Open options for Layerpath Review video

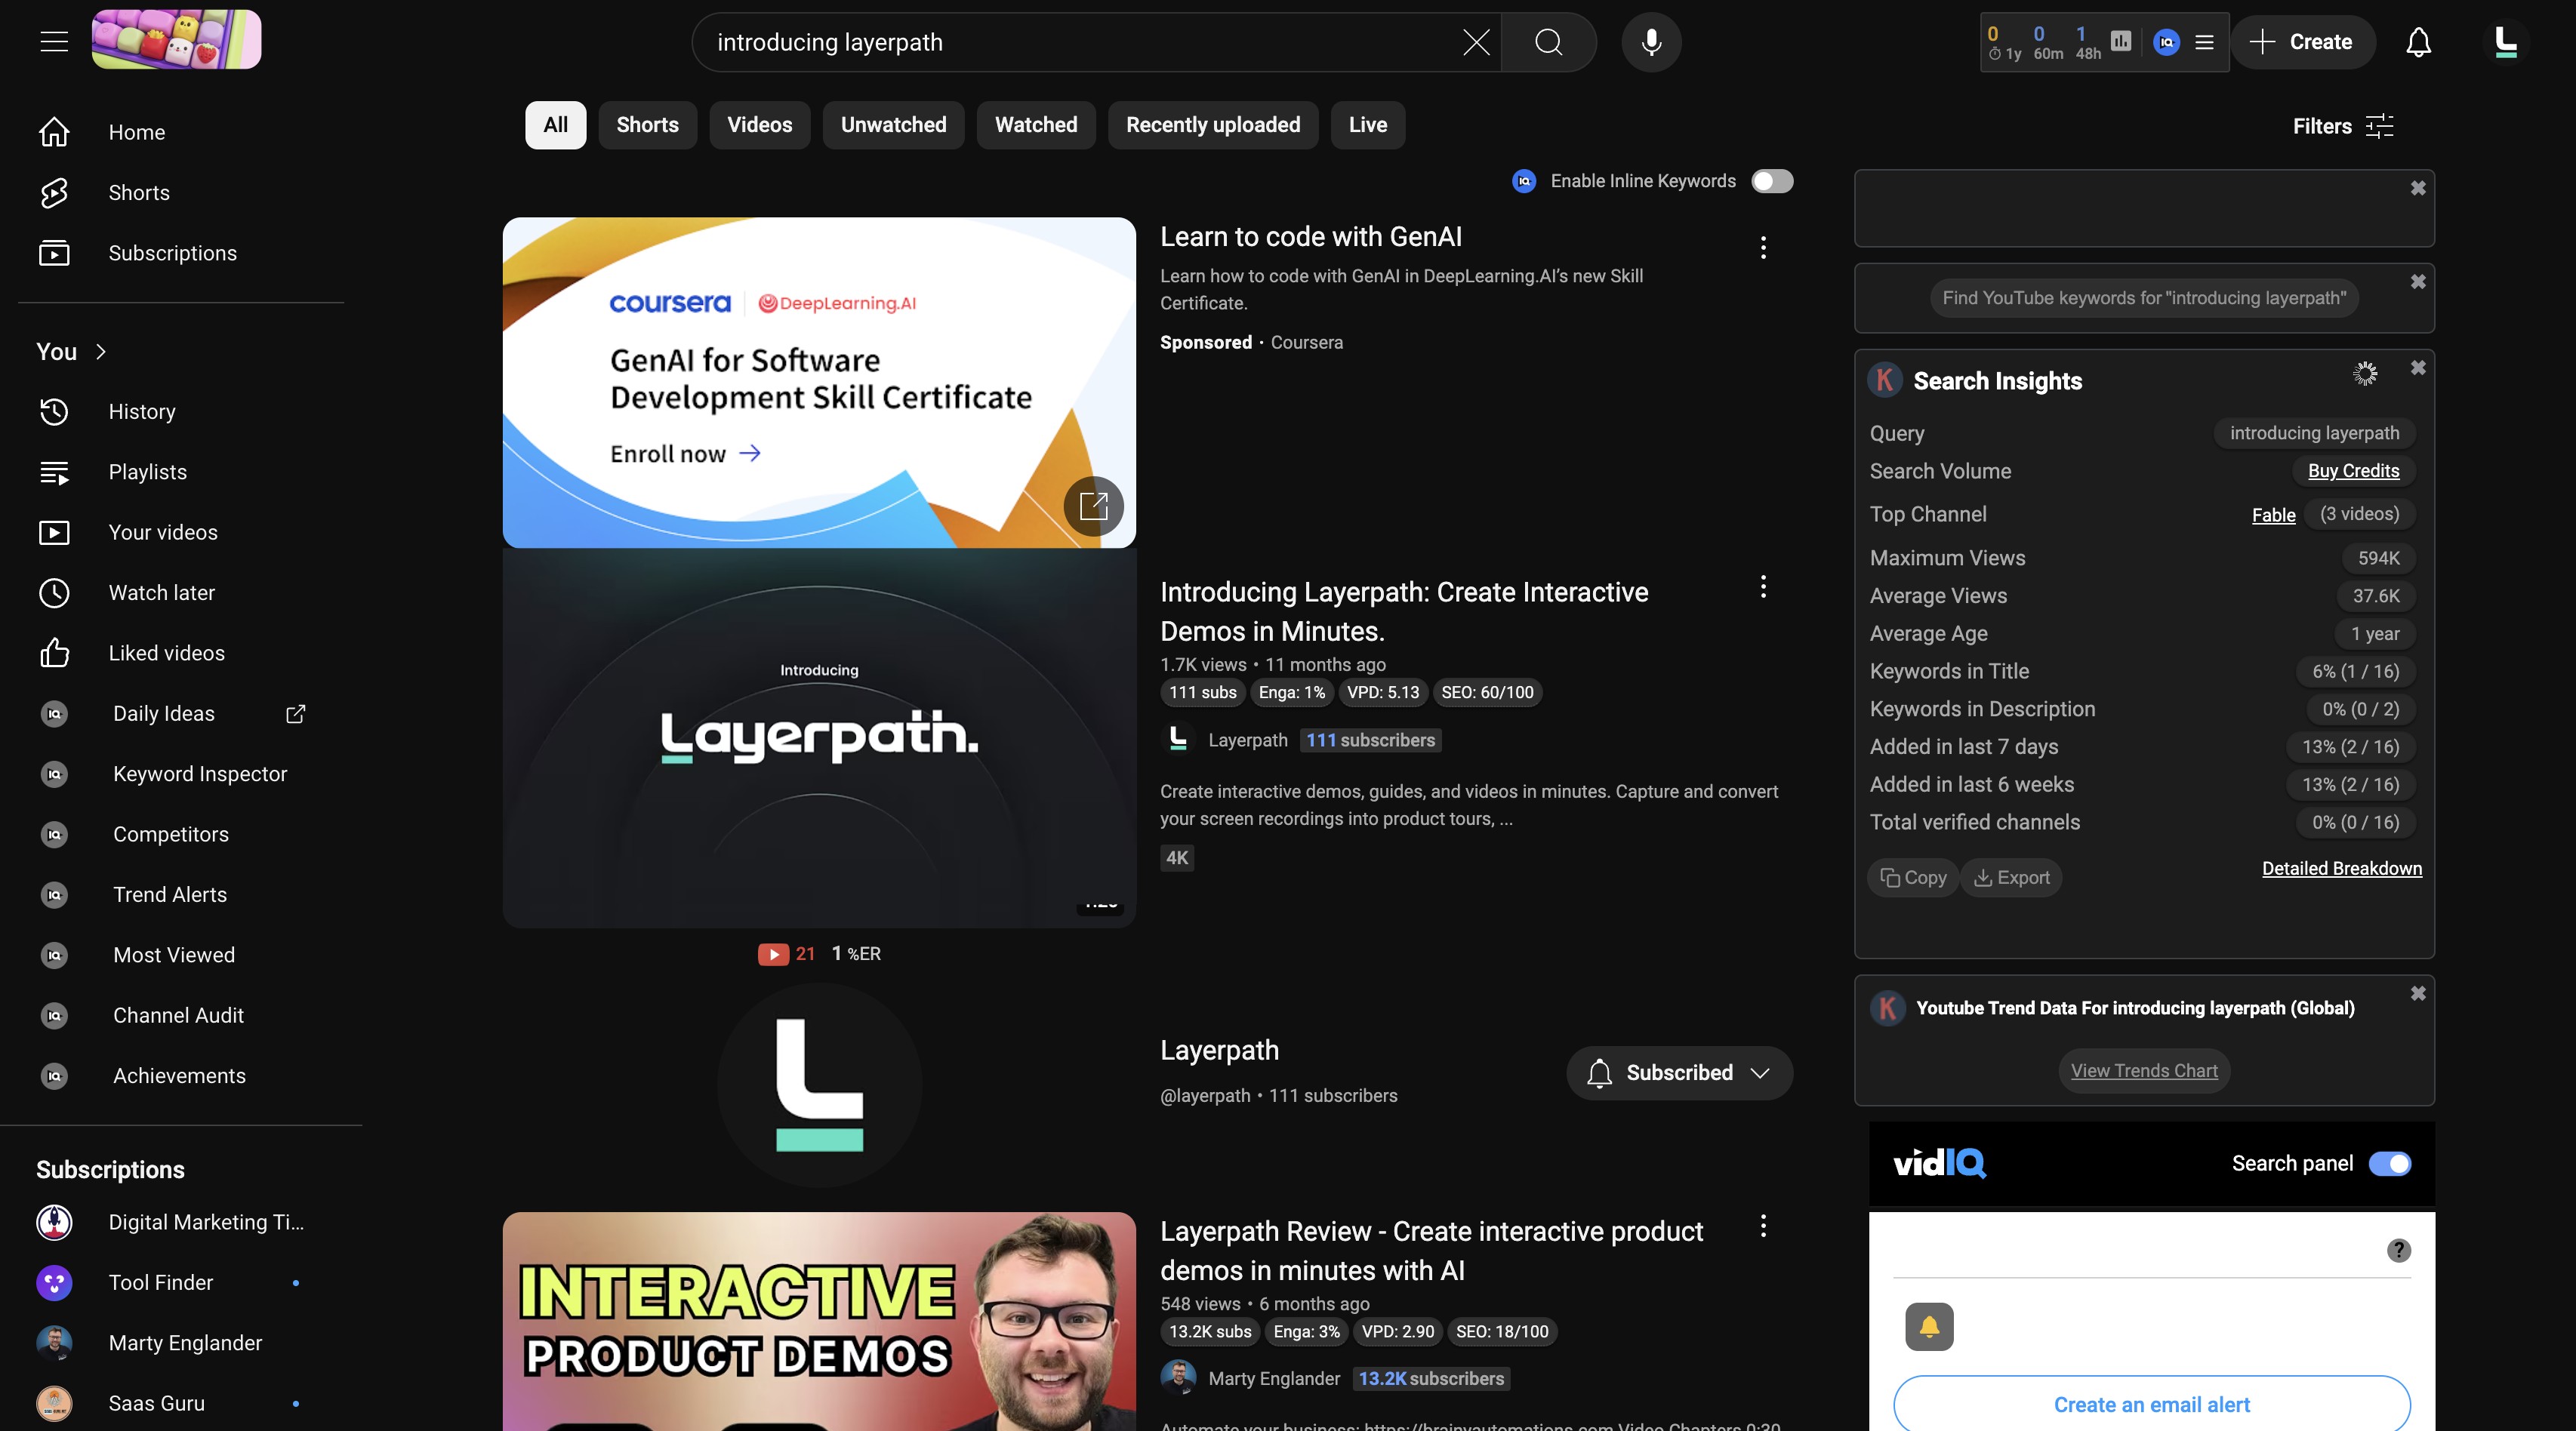[x=1763, y=1226]
